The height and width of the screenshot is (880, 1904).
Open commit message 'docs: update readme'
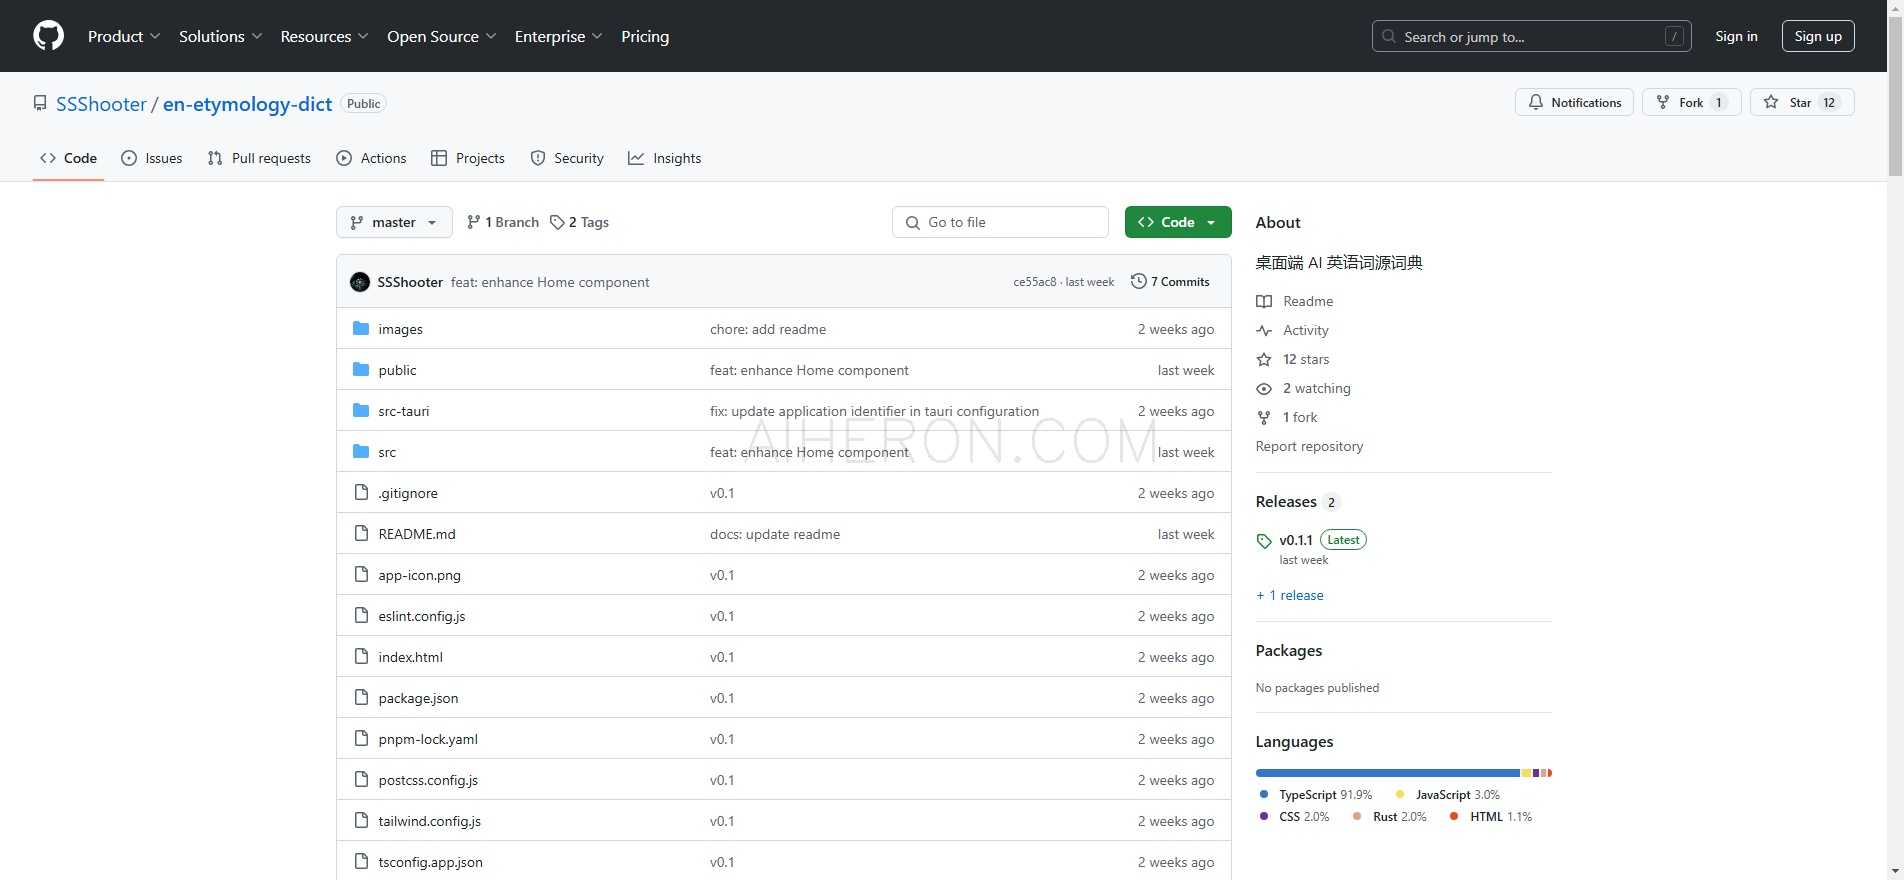click(775, 534)
